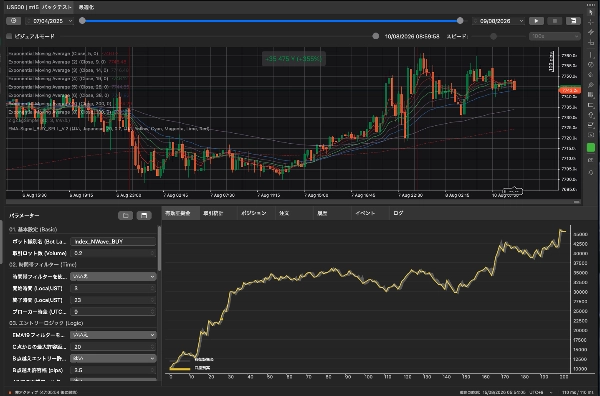This screenshot has height=396, width=600.
Task: Open the speed dropdown showing 100x
Action: point(554,36)
